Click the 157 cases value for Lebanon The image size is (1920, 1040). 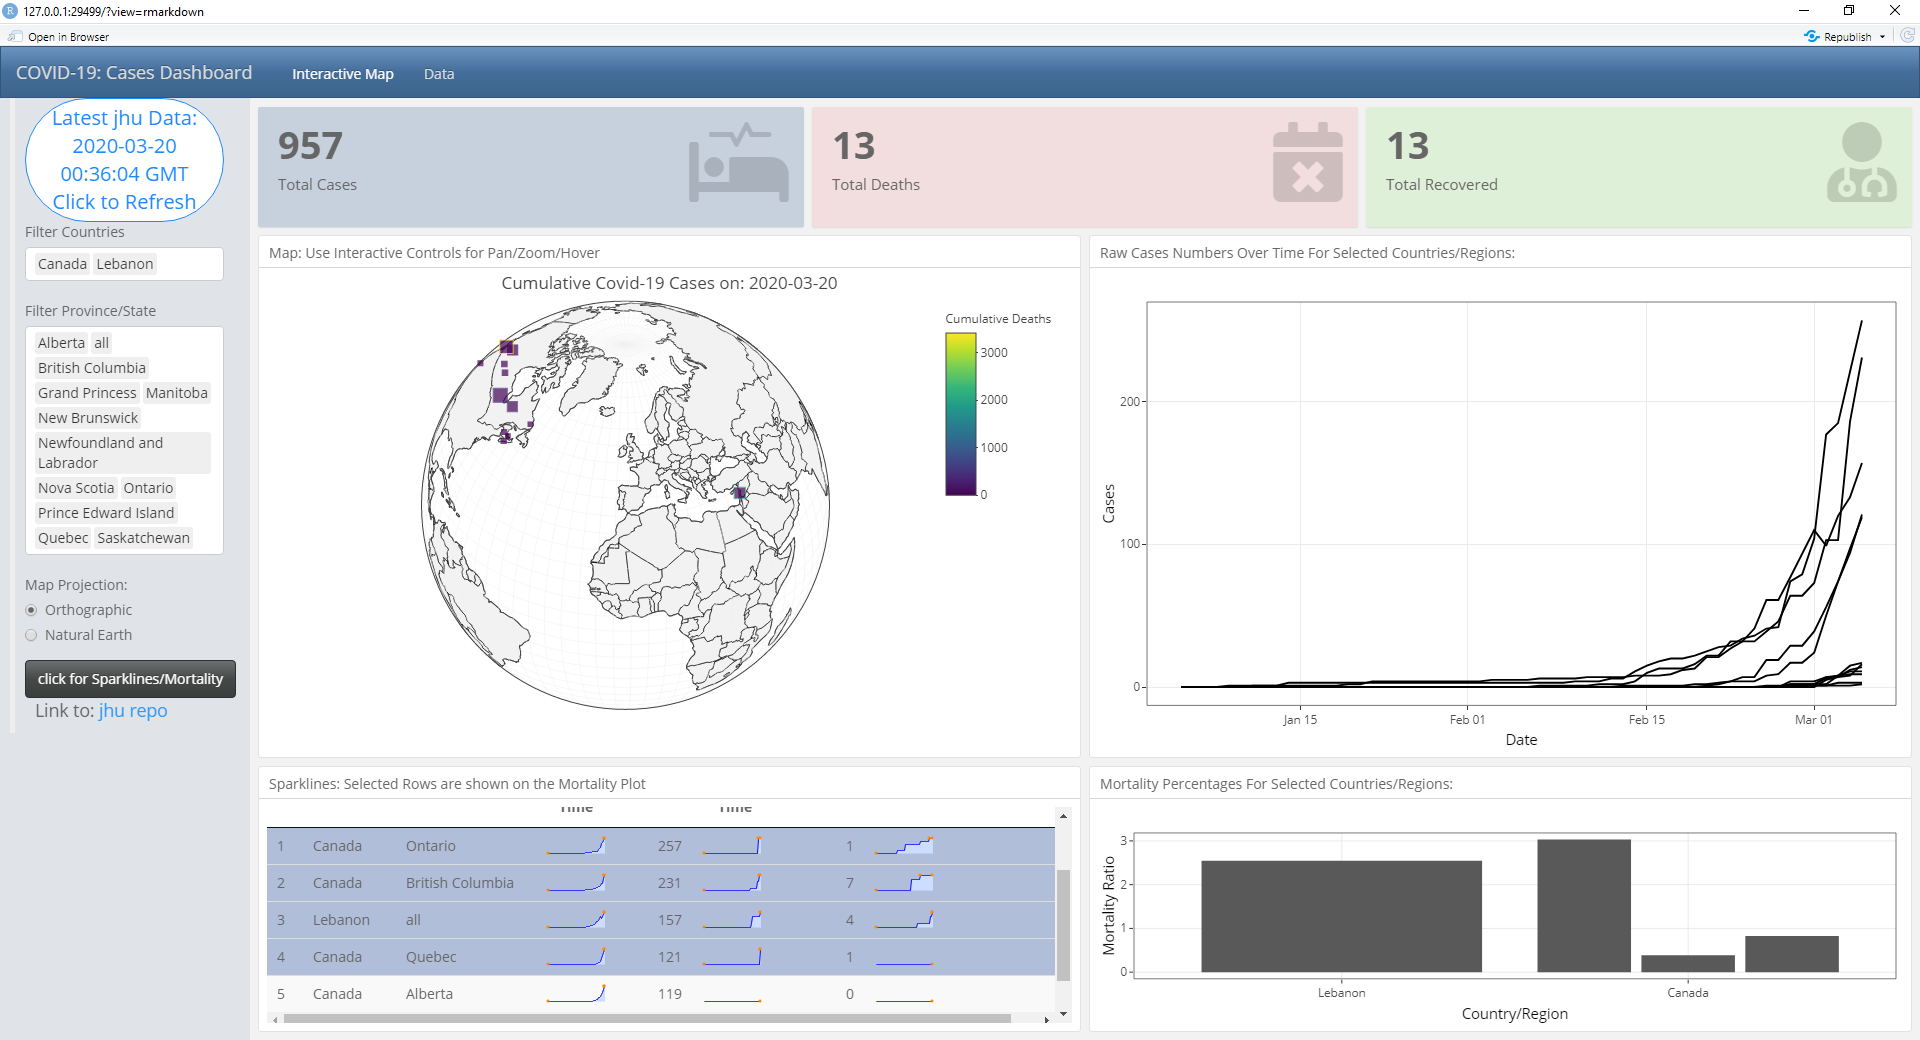coord(670,920)
